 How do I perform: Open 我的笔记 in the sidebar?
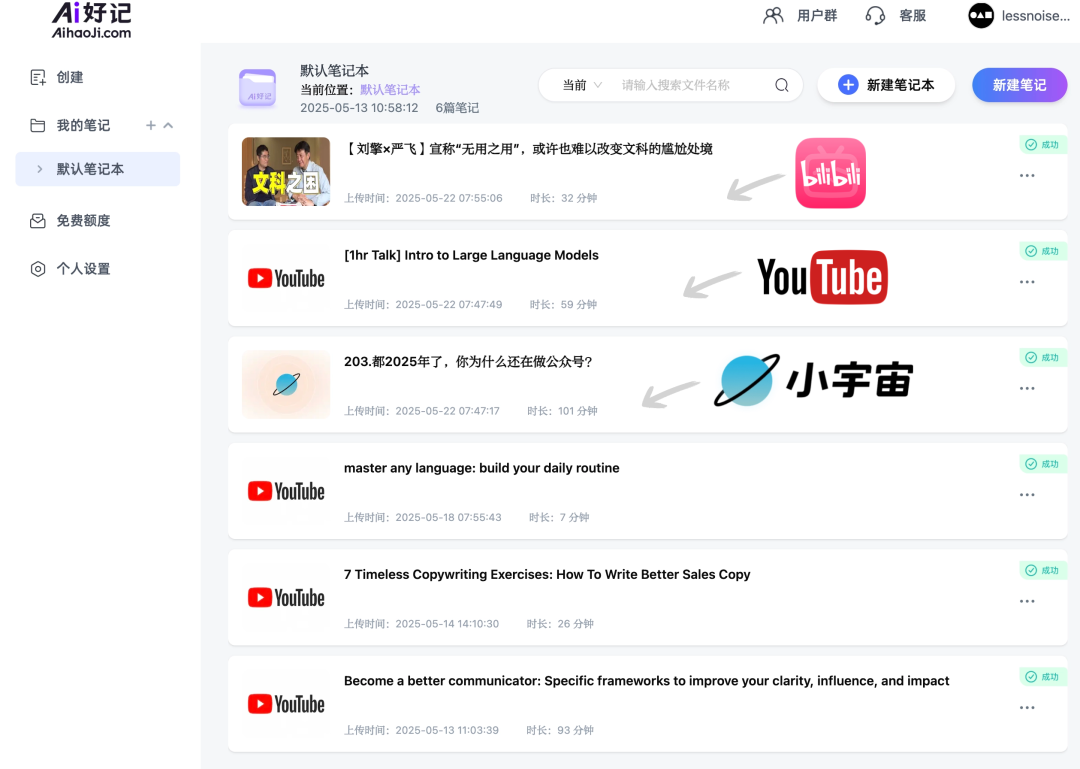click(x=83, y=125)
